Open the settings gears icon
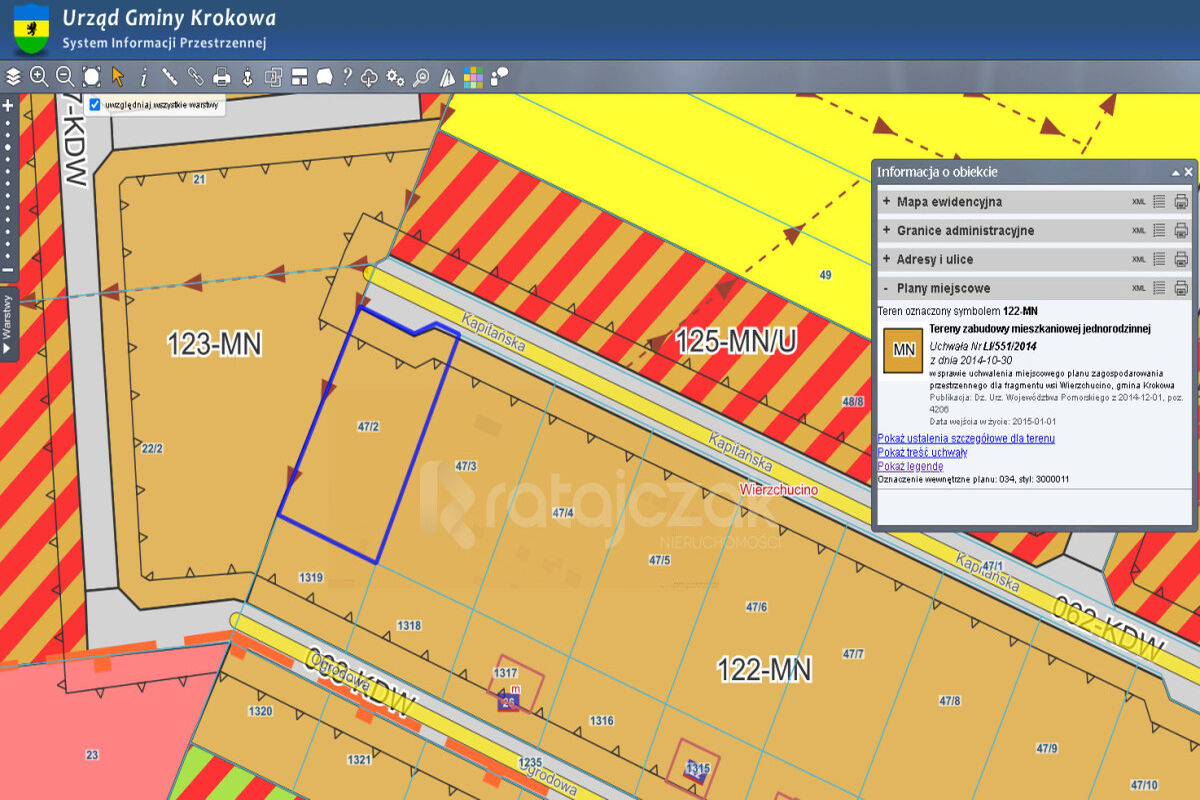 [395, 76]
